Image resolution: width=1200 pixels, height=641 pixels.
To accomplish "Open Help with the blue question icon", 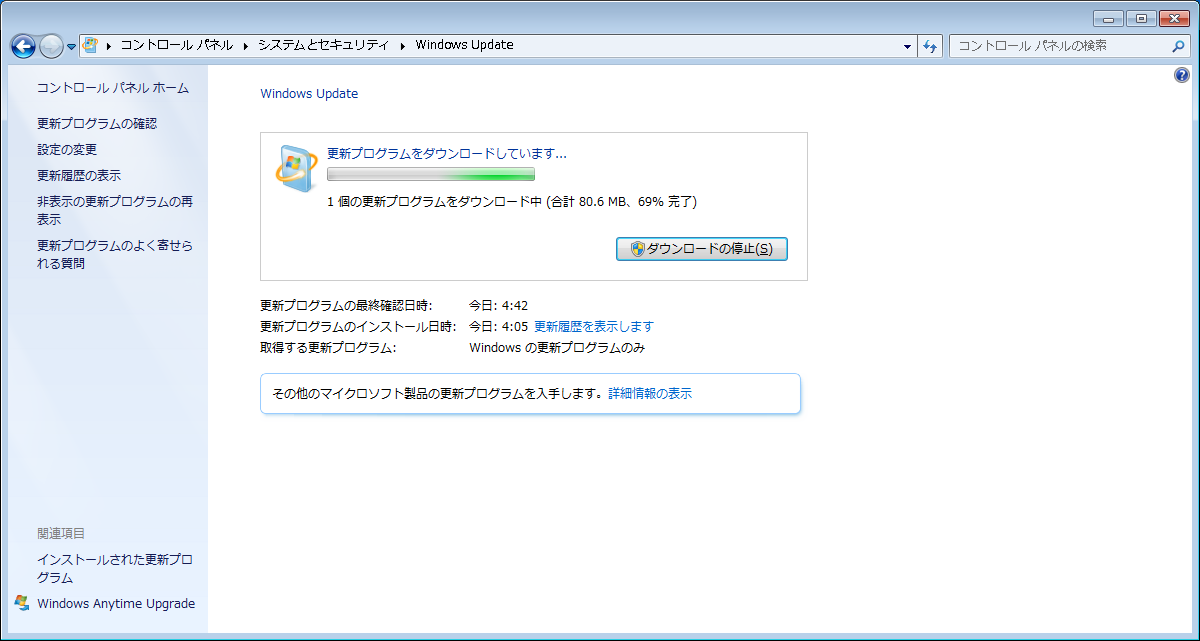I will click(x=1182, y=75).
